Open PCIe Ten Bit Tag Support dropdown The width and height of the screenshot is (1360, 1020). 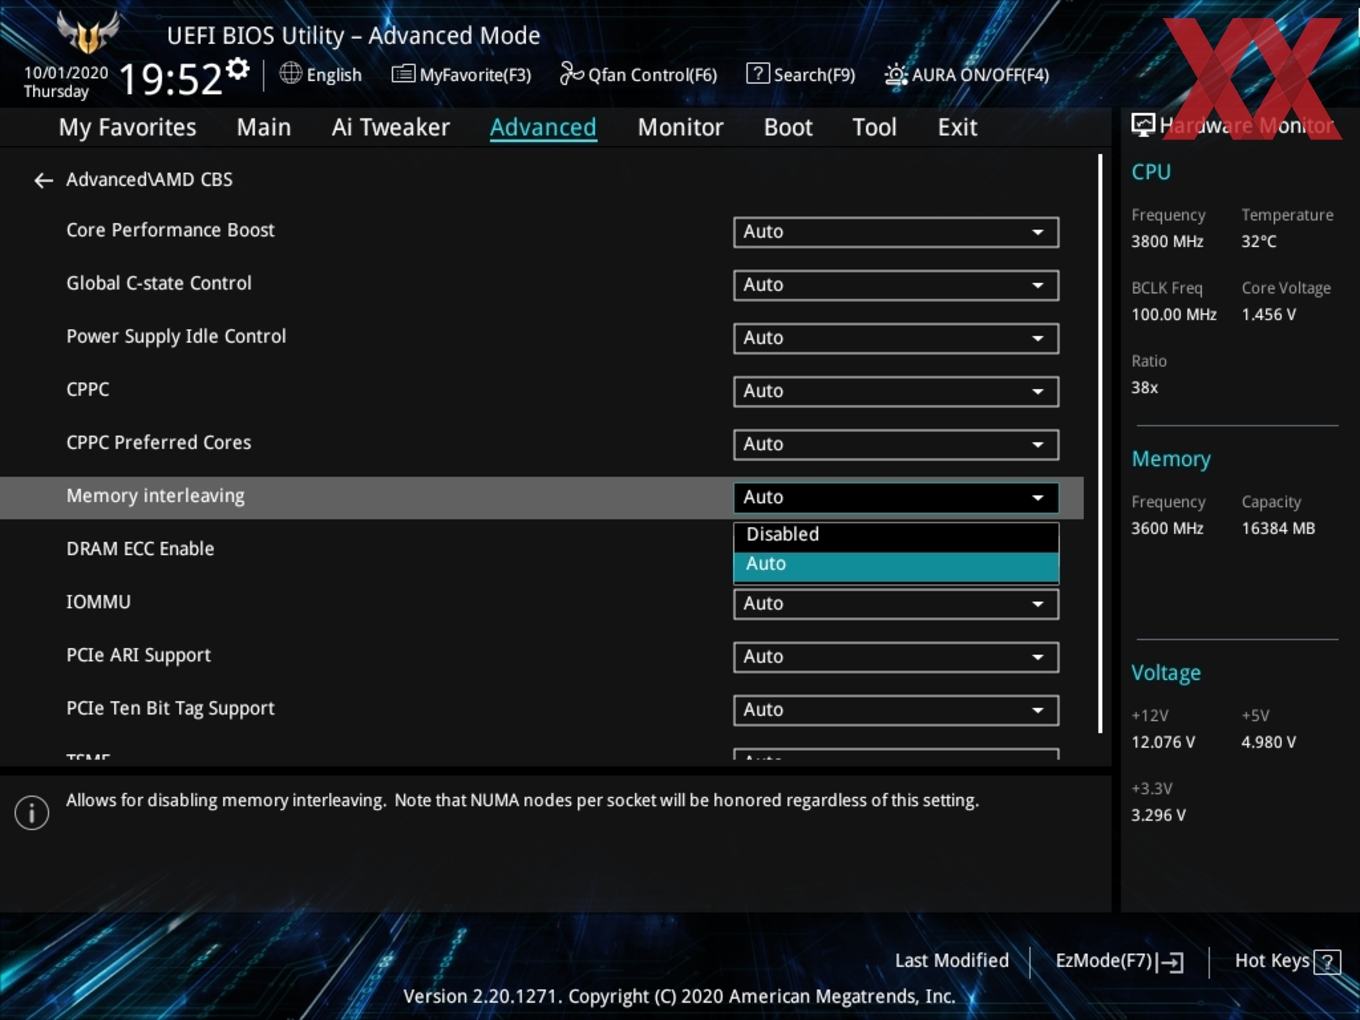click(x=896, y=709)
